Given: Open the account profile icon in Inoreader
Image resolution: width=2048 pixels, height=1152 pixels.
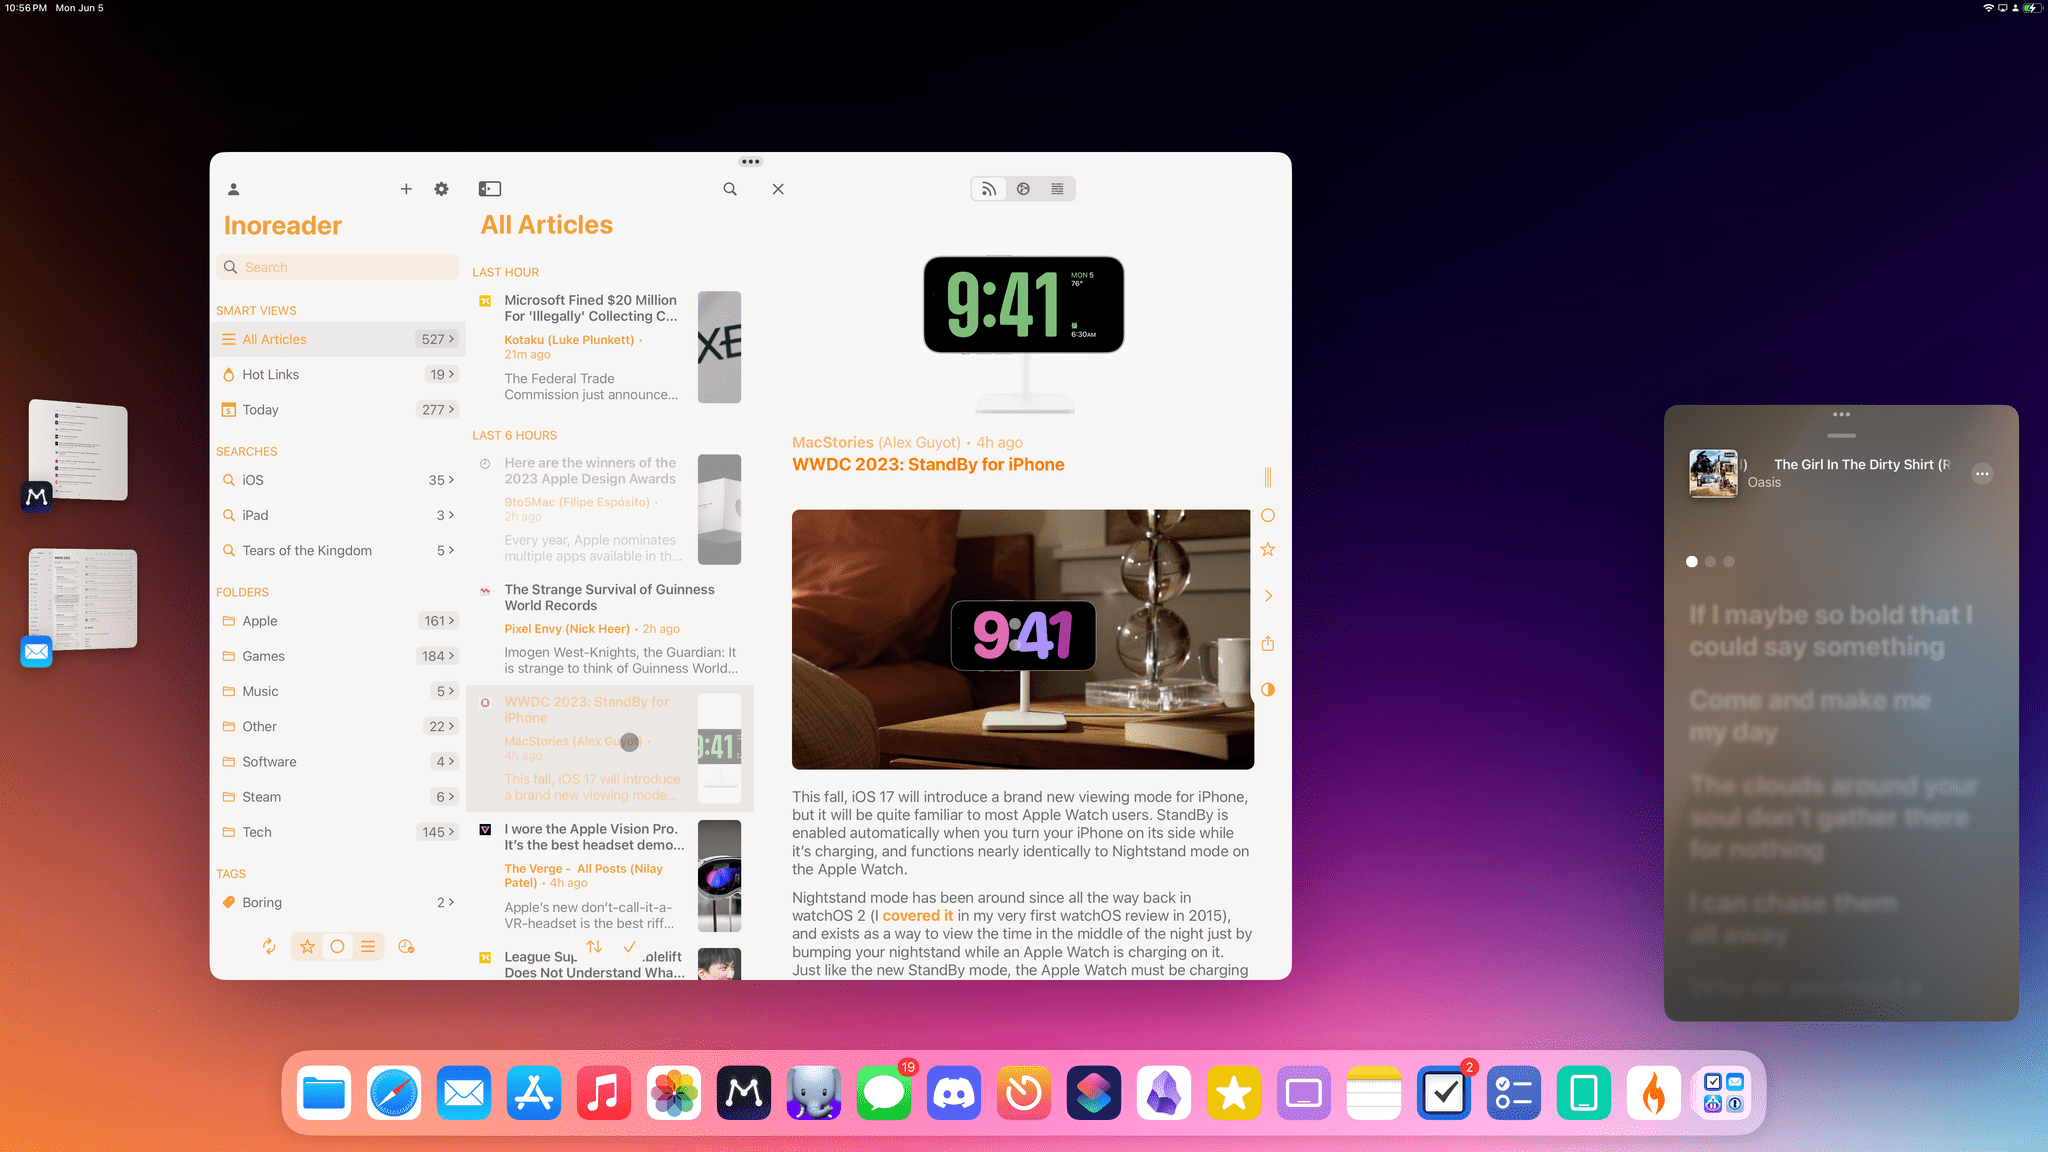Looking at the screenshot, I should coord(233,189).
